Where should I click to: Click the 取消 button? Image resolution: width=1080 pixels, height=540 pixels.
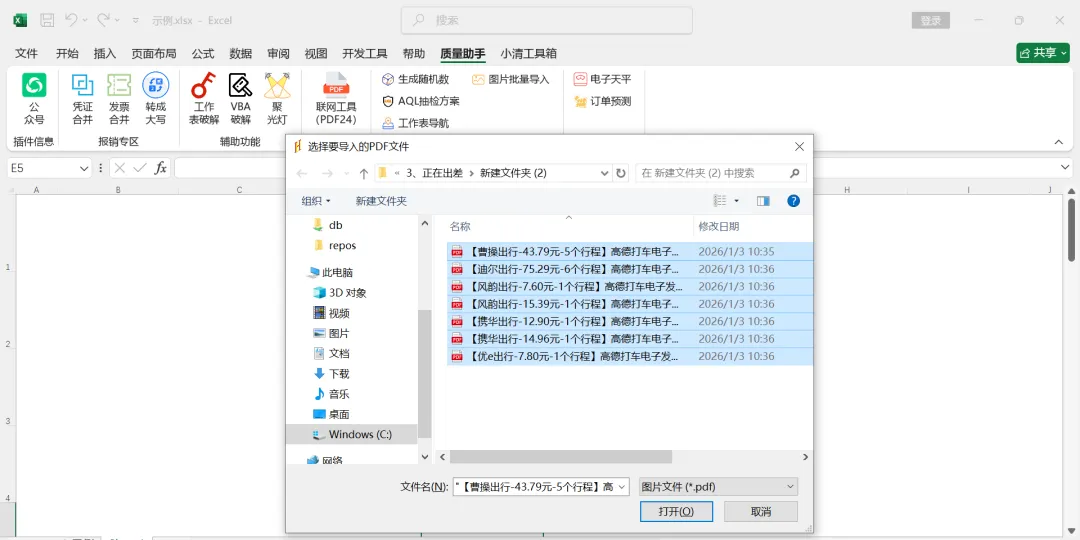click(760, 512)
